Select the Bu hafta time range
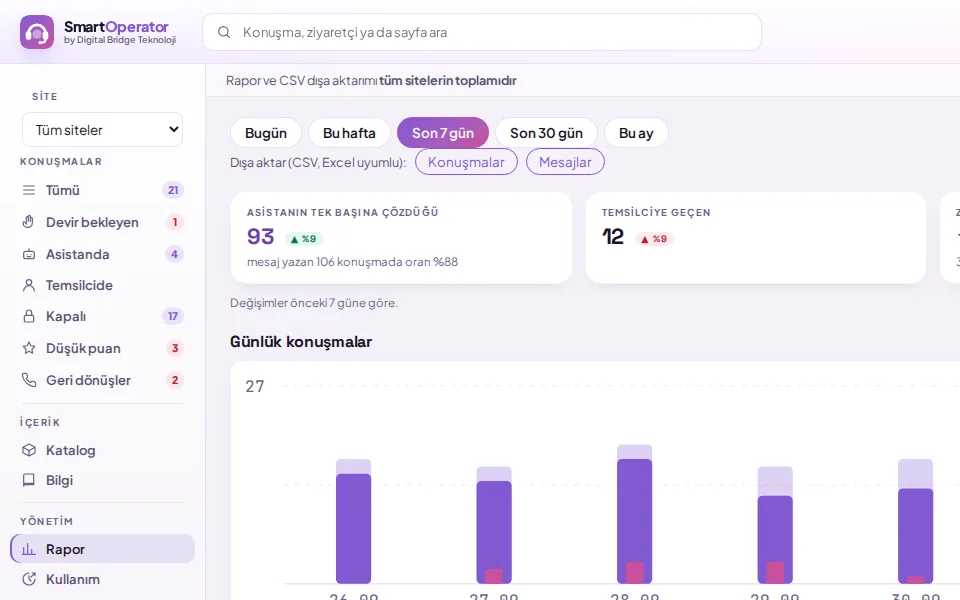Viewport: 960px width, 600px height. 349,133
